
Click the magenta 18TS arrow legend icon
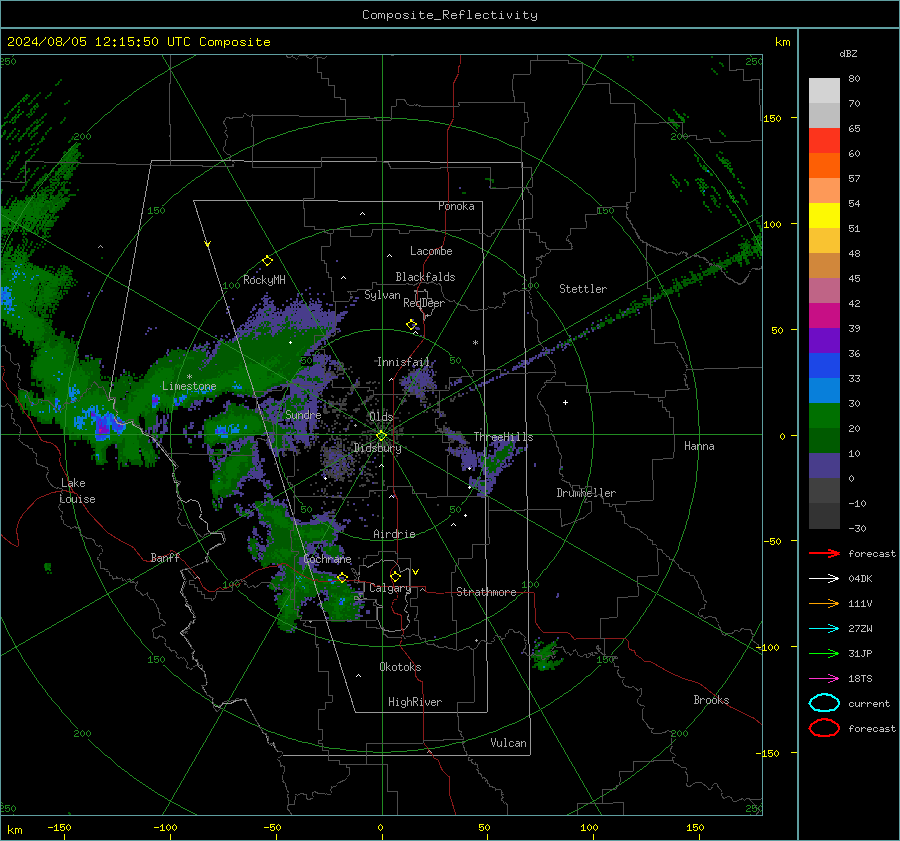824,679
